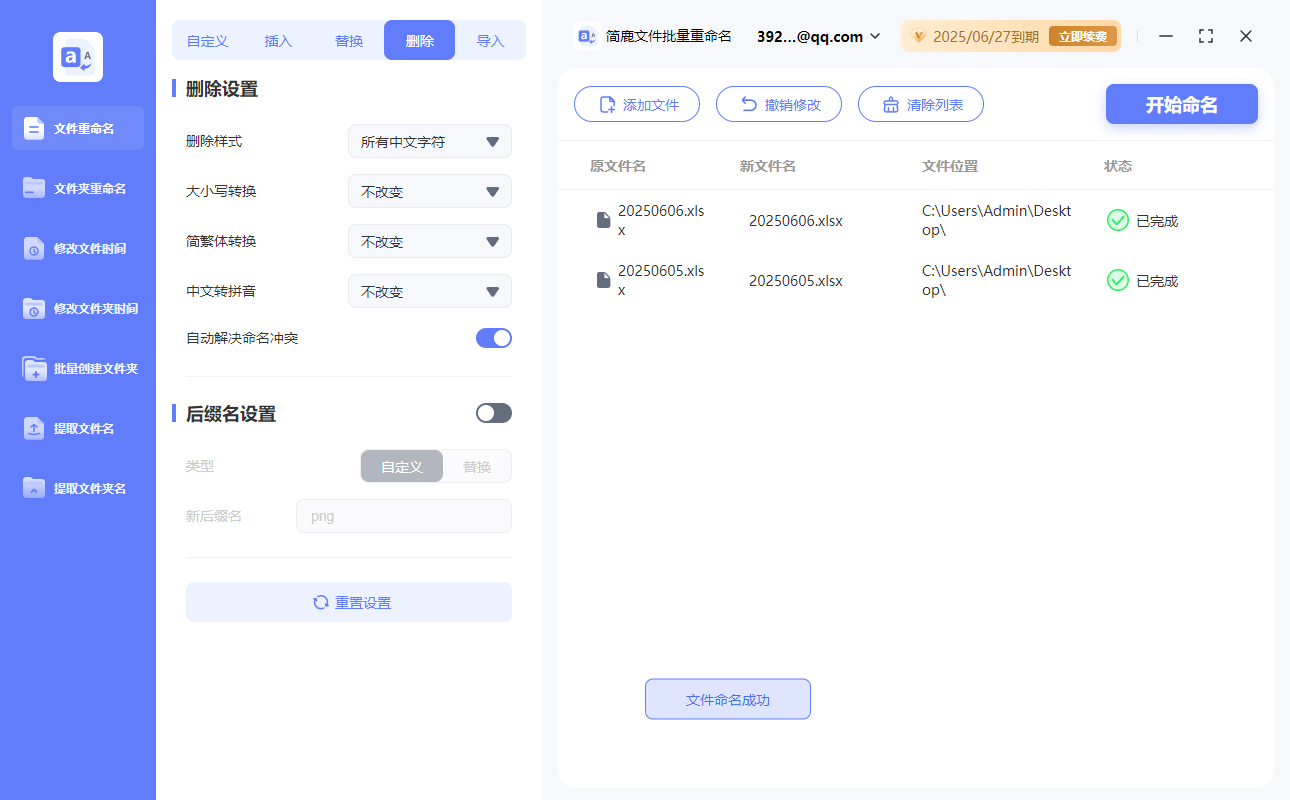Click the 新后缀名 input field

click(x=403, y=515)
